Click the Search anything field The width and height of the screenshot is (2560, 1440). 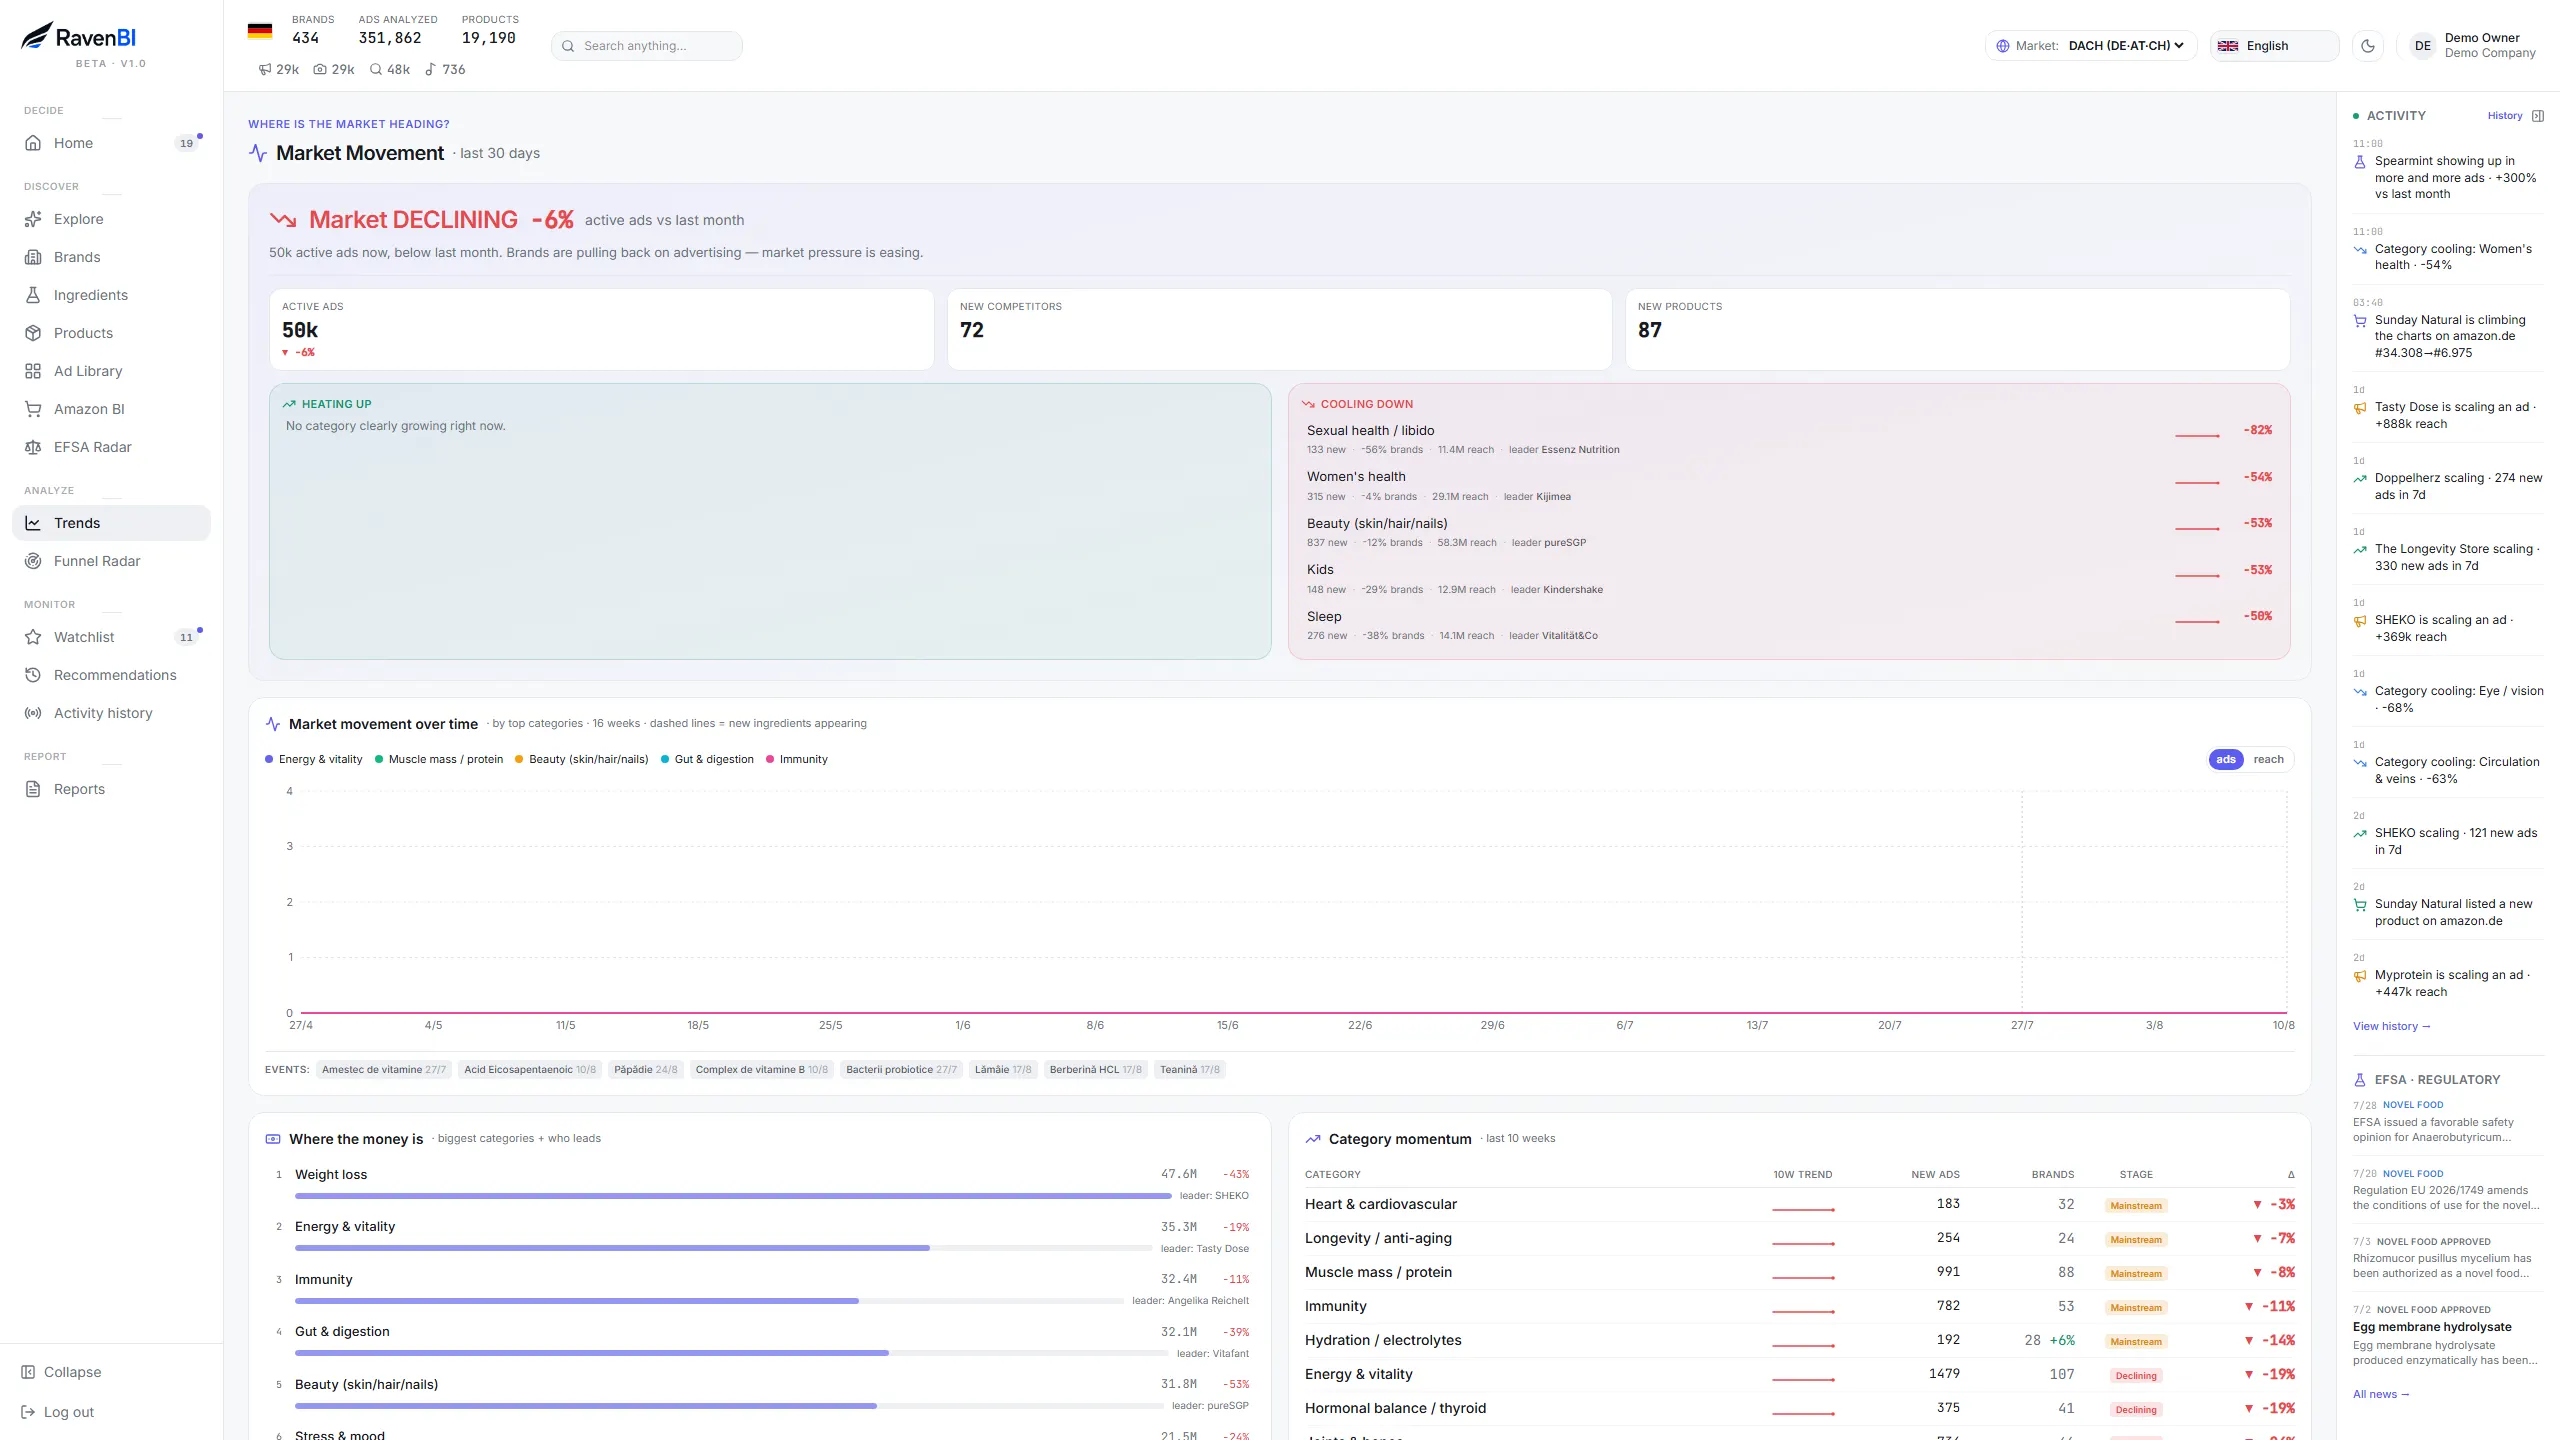[x=647, y=46]
